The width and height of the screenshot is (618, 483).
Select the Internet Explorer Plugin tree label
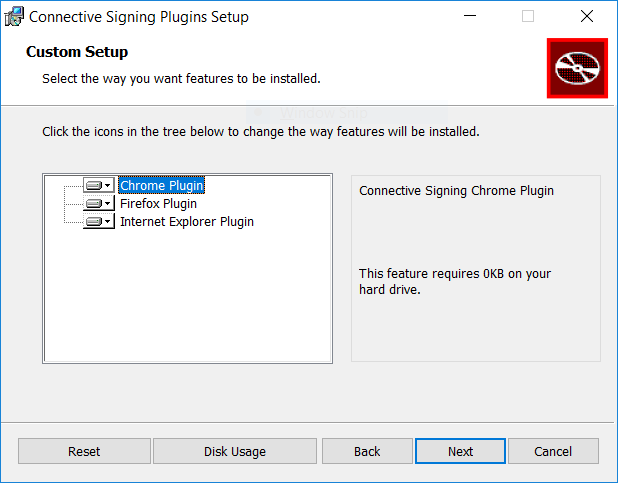pos(186,221)
